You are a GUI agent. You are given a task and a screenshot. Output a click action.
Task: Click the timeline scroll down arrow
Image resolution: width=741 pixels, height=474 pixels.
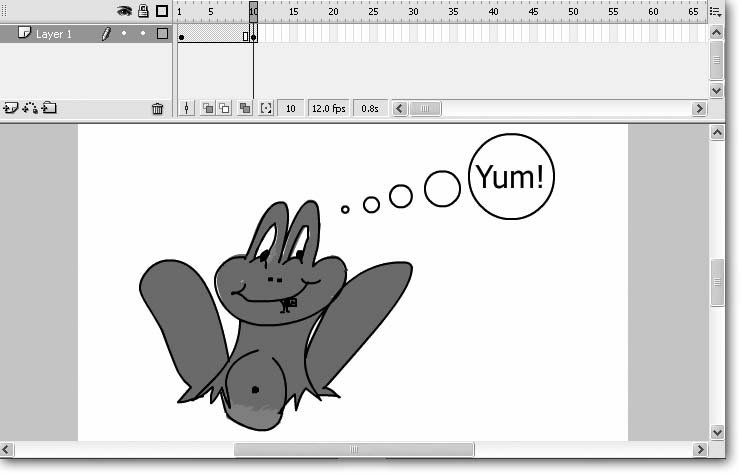pyautogui.click(x=716, y=90)
